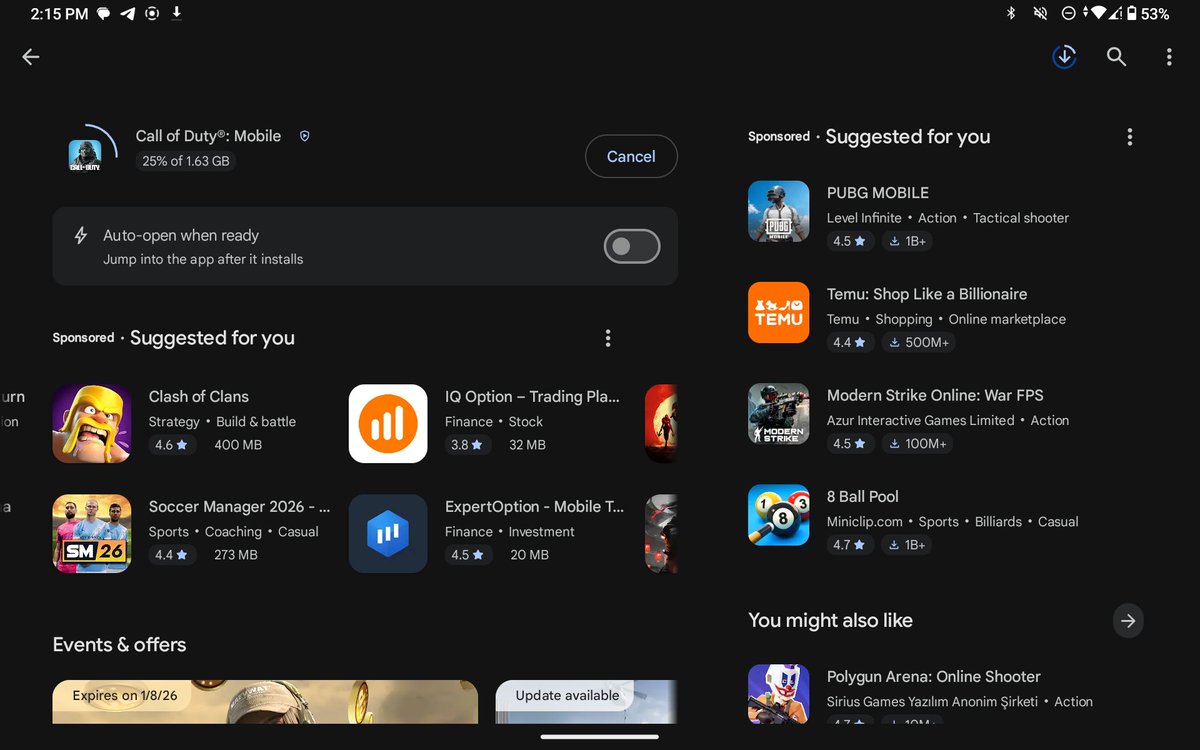1200x750 pixels.
Task: Open 8 Ball Pool app icon
Action: [779, 514]
